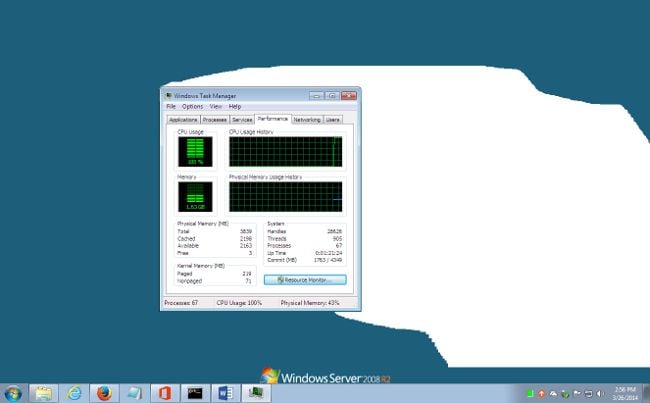Maximize the Task Manager window
The width and height of the screenshot is (650, 403).
332,95
